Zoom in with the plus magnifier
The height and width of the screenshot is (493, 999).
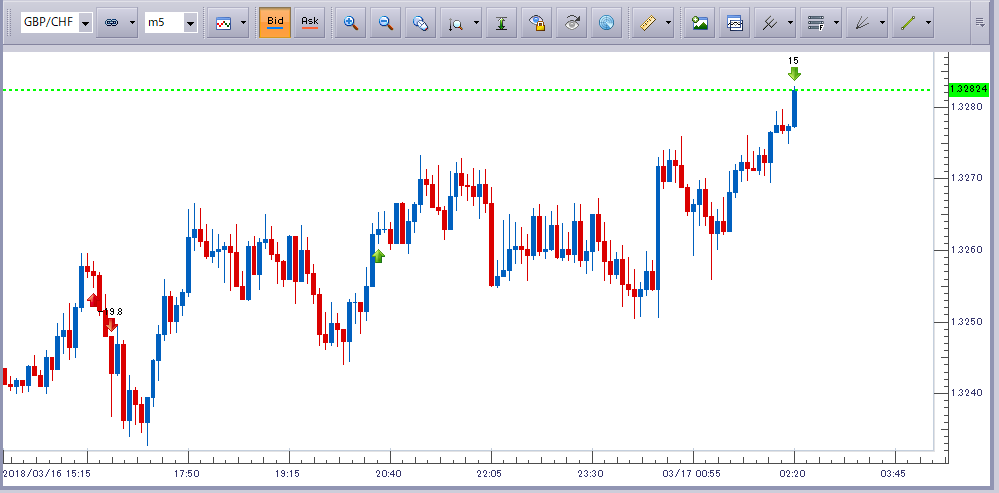tap(350, 23)
